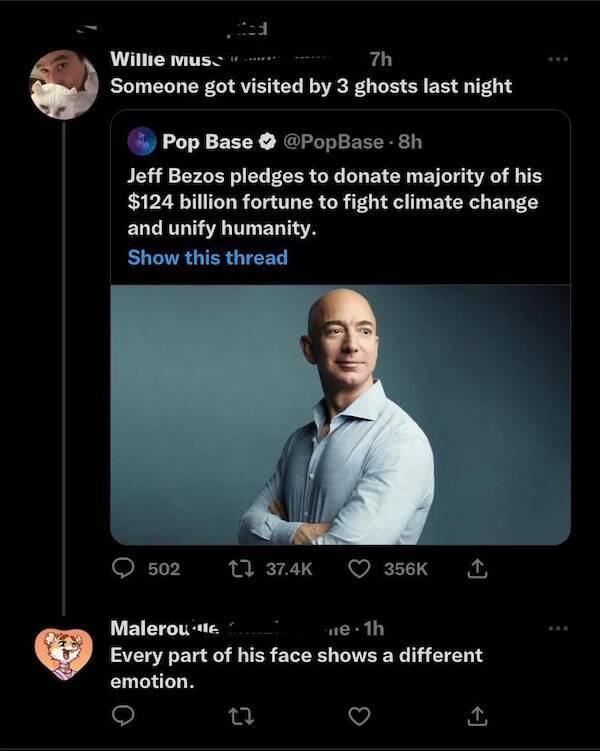View the Jeff Bezos photo
This screenshot has height=751, width=600.
click(x=340, y=414)
